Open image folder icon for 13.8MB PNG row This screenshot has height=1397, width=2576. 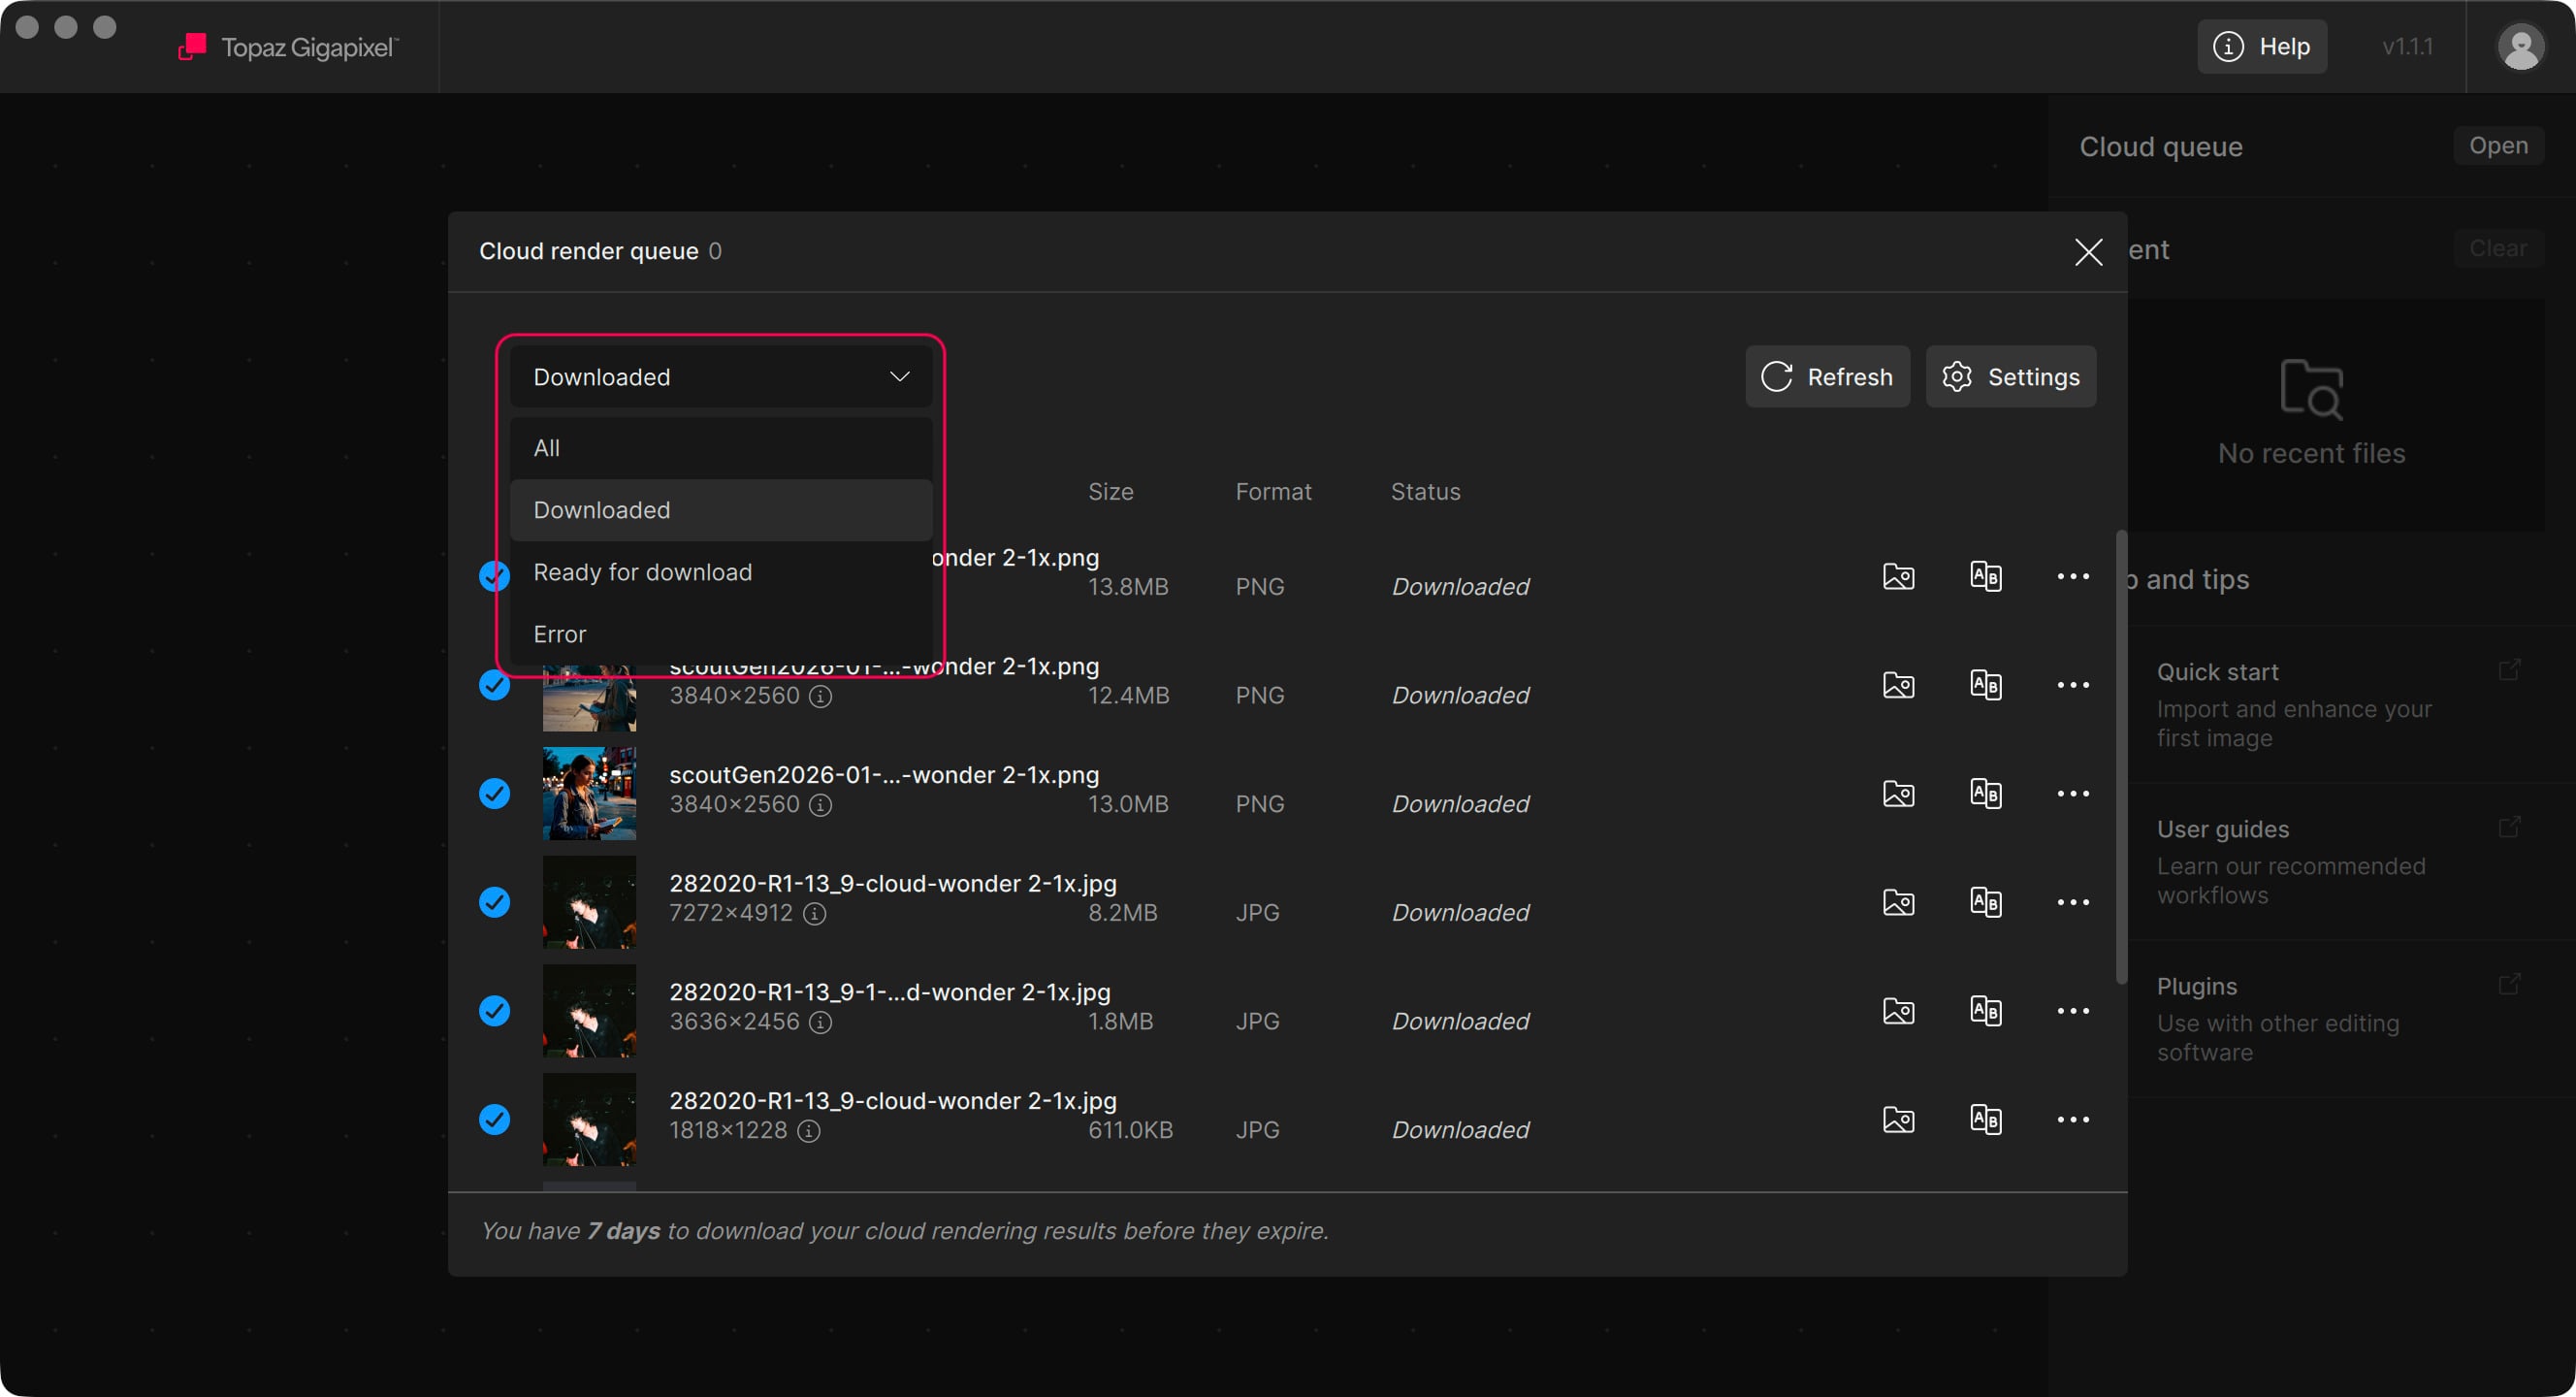click(1898, 576)
